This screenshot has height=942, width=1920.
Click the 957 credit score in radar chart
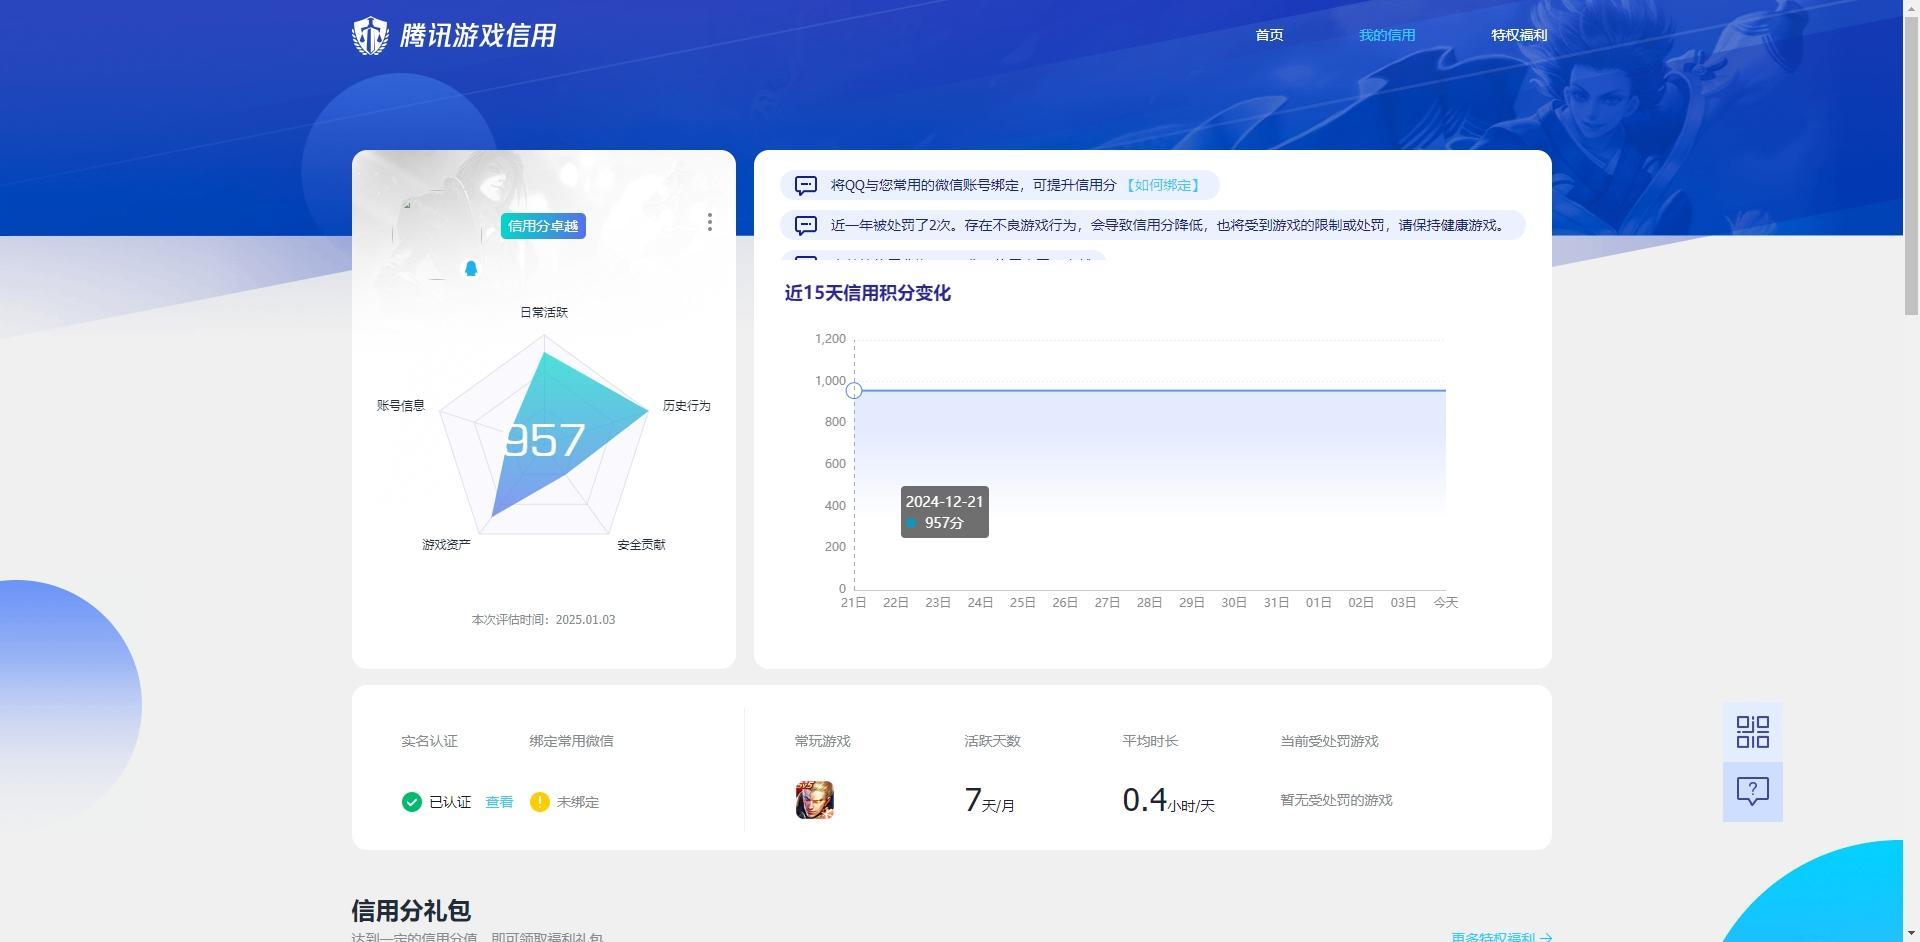pos(544,440)
